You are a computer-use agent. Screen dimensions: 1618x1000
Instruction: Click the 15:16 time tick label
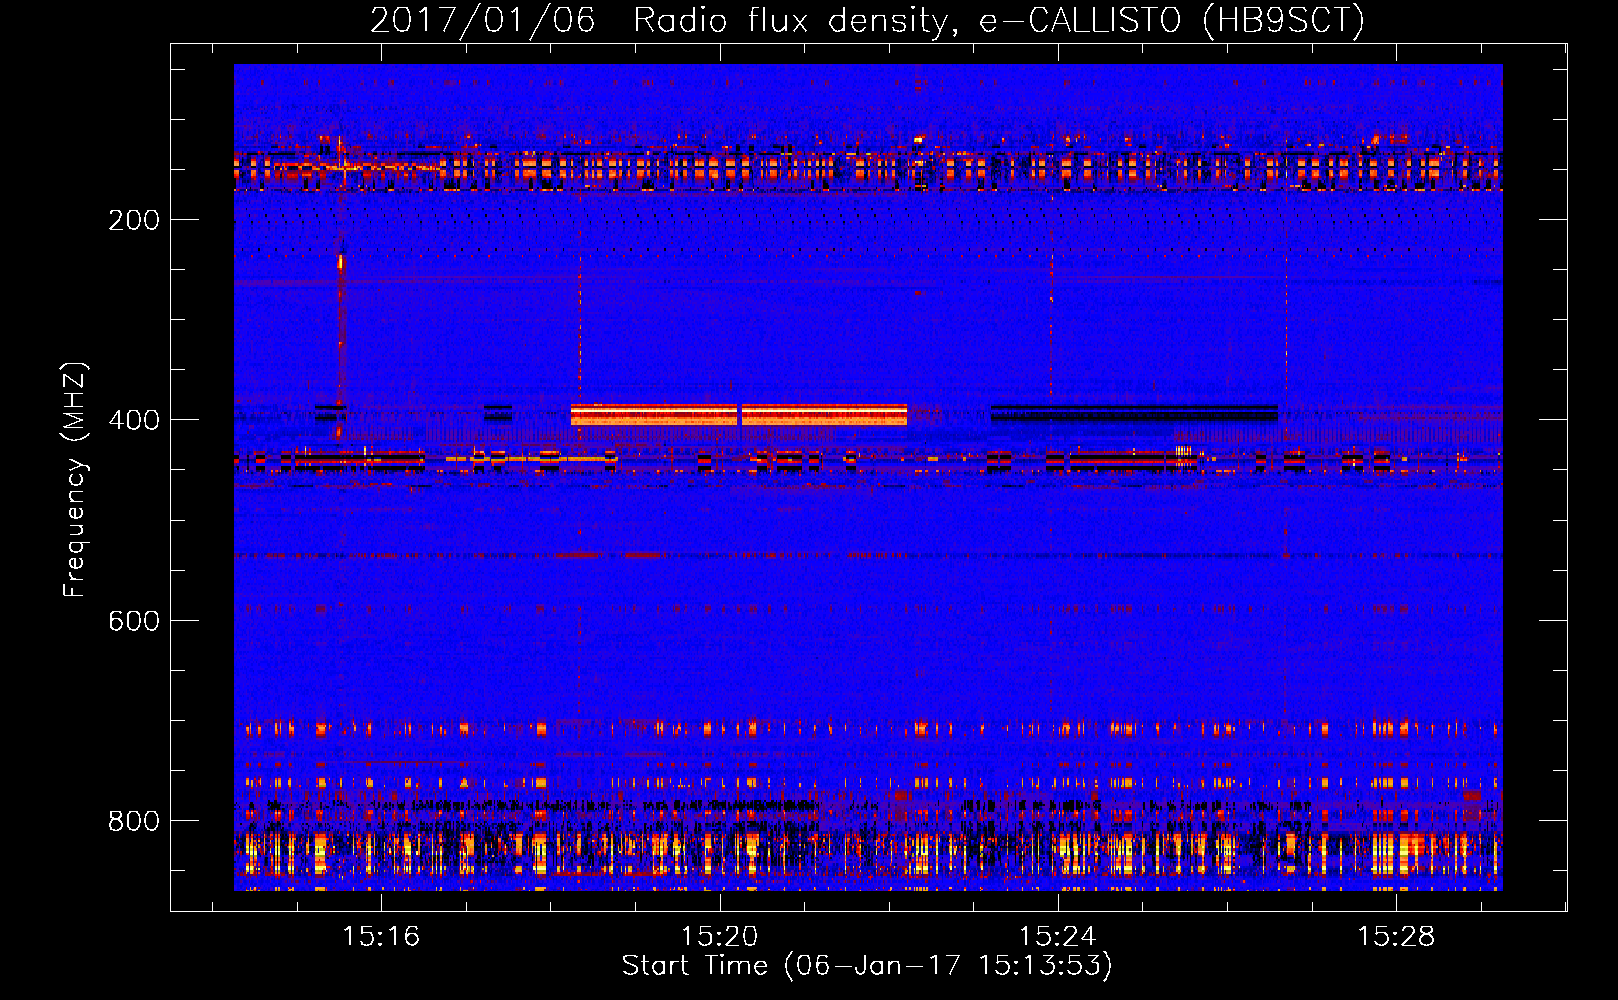coord(381,936)
